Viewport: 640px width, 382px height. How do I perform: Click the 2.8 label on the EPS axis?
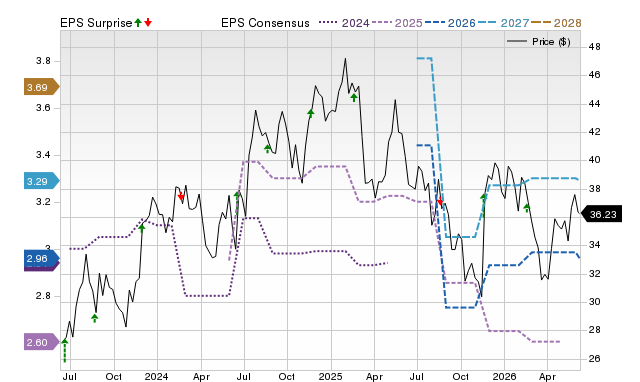click(x=43, y=296)
